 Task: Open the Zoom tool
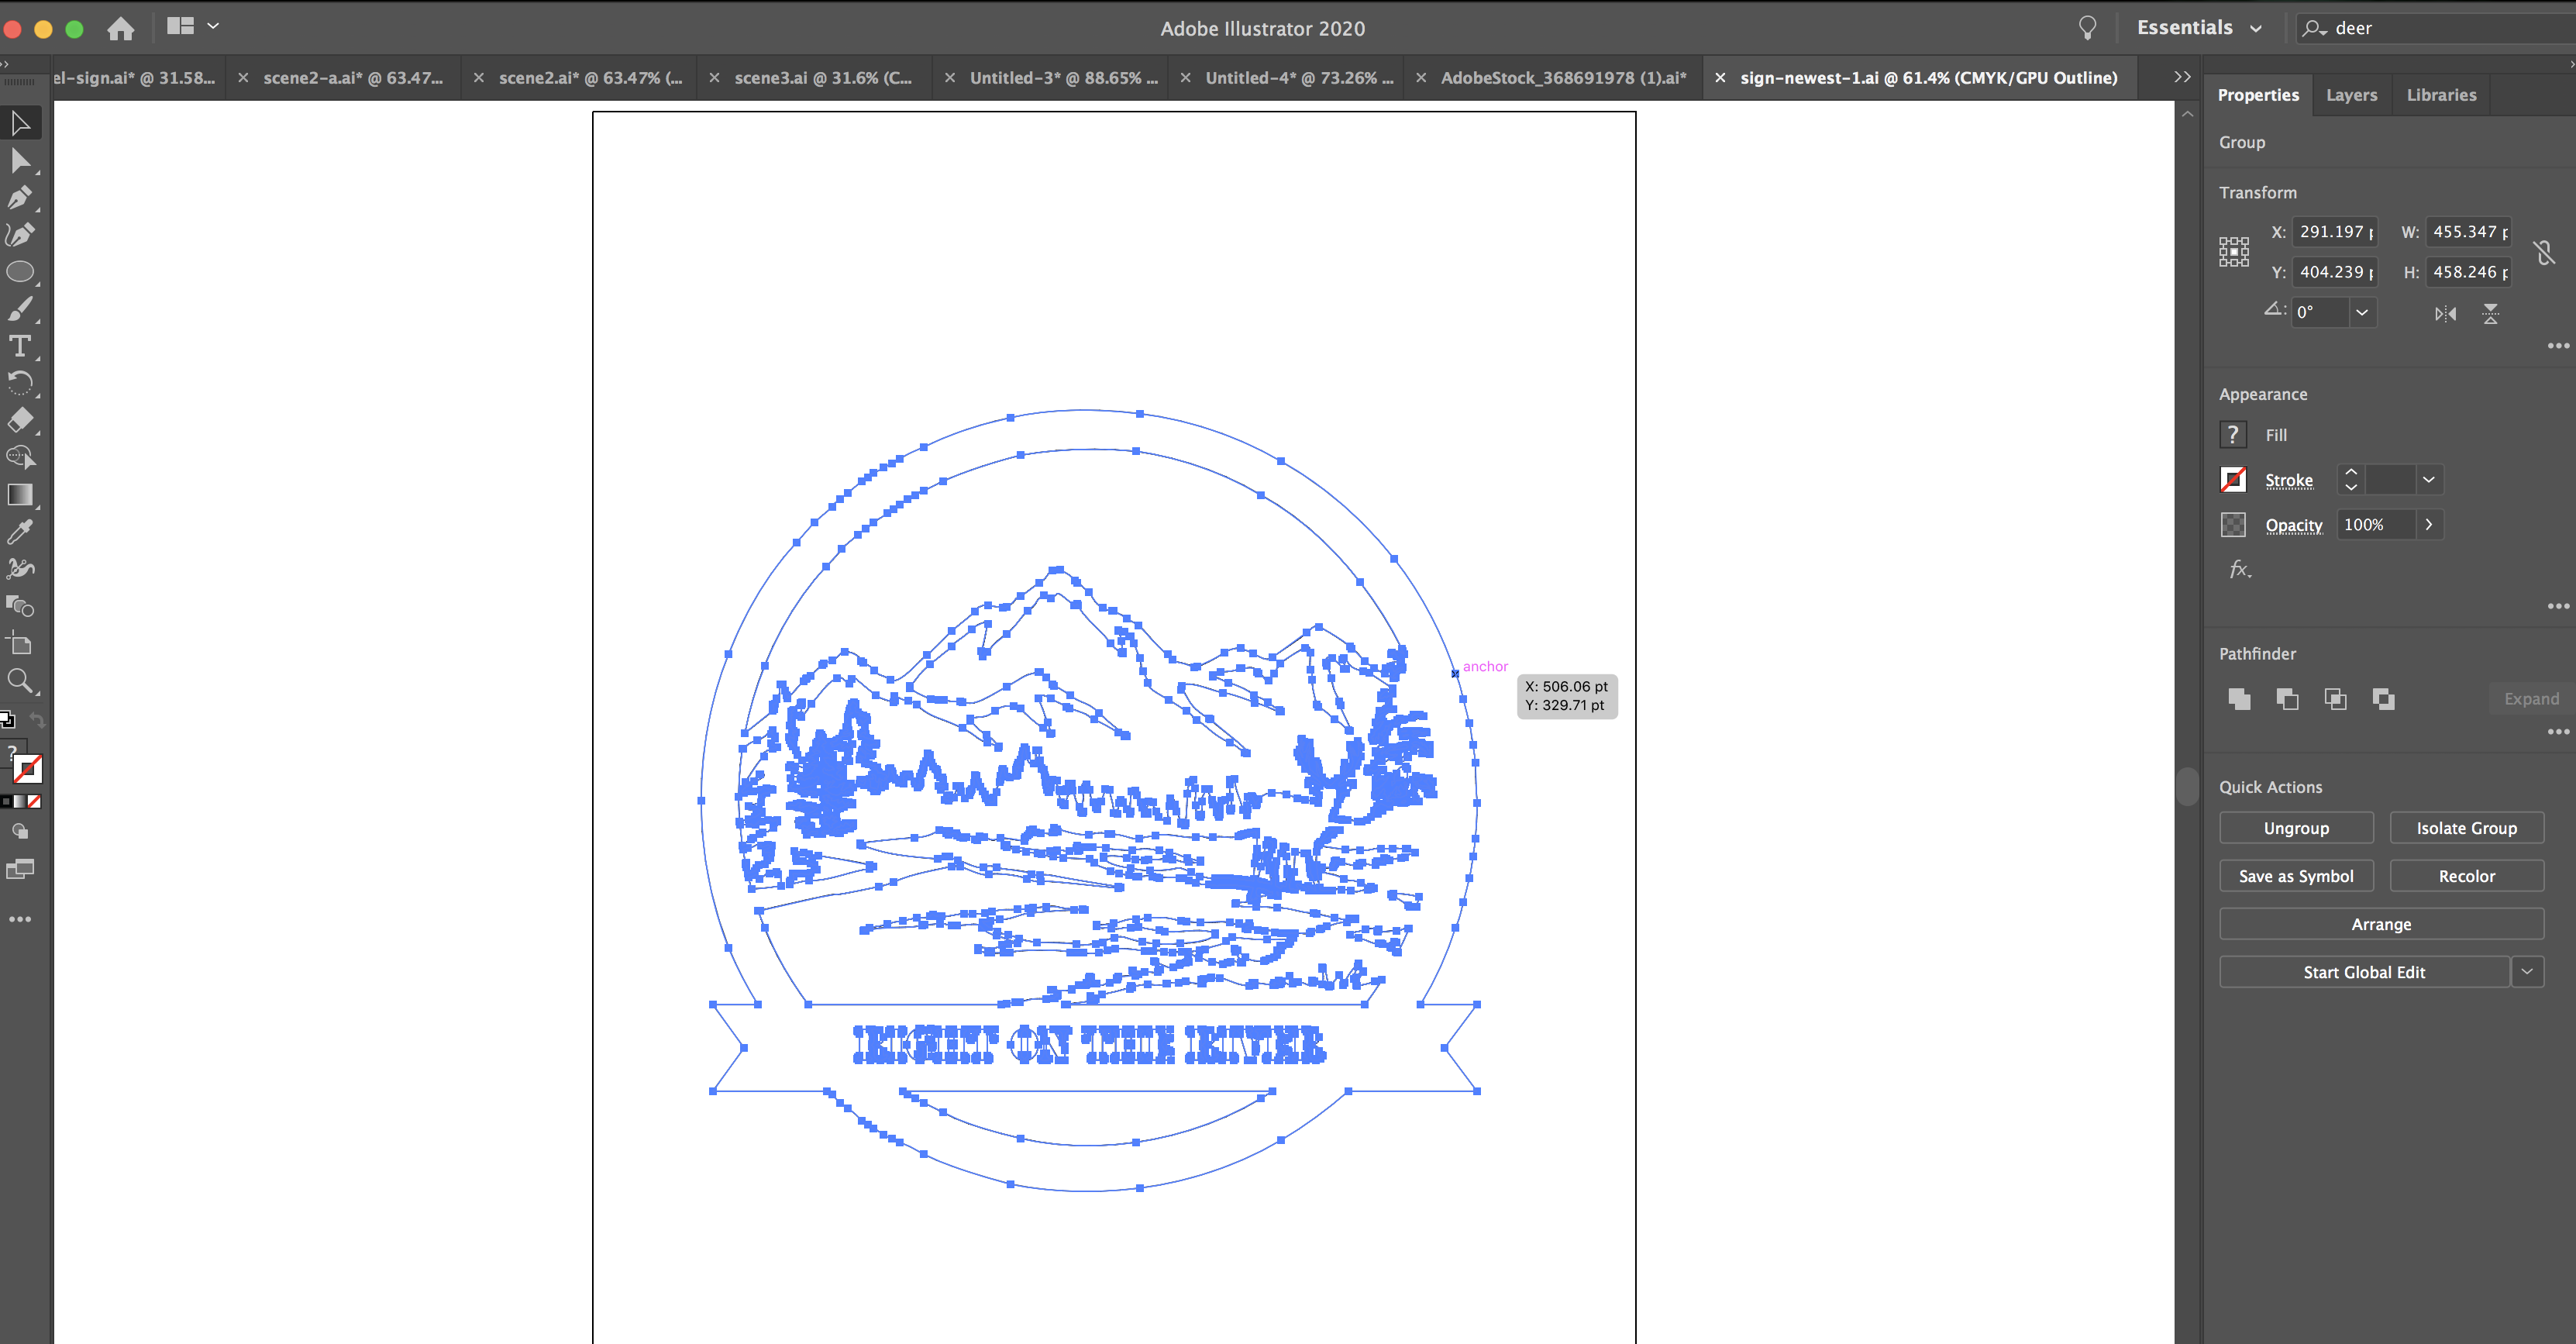20,681
